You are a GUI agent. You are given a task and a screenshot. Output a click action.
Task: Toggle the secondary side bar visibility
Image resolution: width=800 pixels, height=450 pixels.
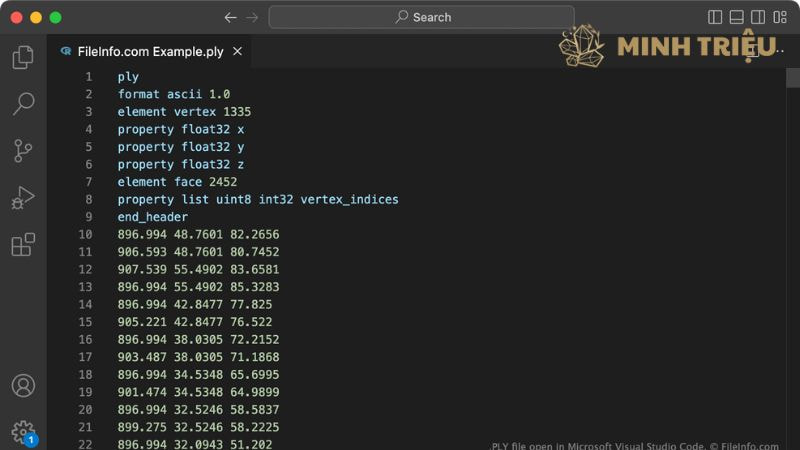tap(758, 17)
